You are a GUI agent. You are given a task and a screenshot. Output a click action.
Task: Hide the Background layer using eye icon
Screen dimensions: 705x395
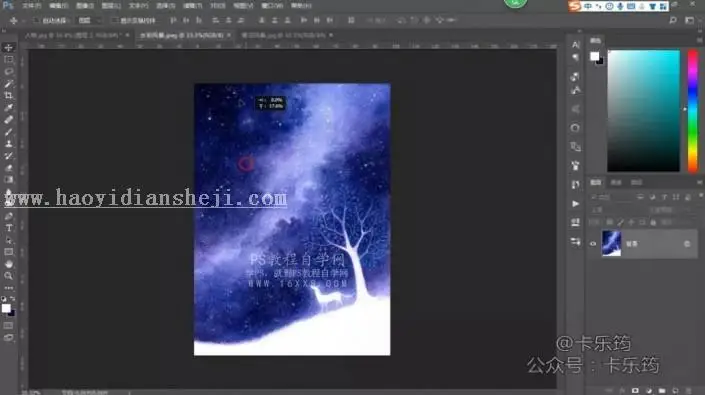(593, 244)
